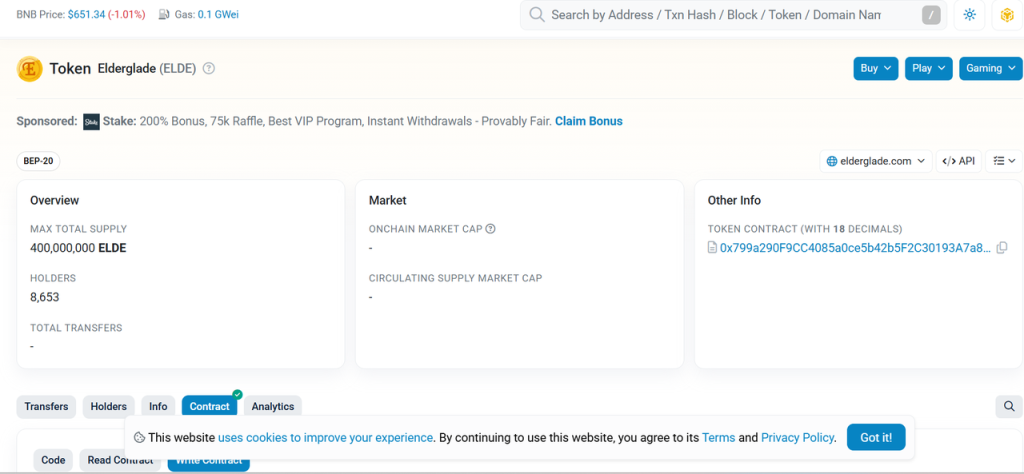
Task: Click the Onchain Market Cap info icon
Action: coord(491,229)
